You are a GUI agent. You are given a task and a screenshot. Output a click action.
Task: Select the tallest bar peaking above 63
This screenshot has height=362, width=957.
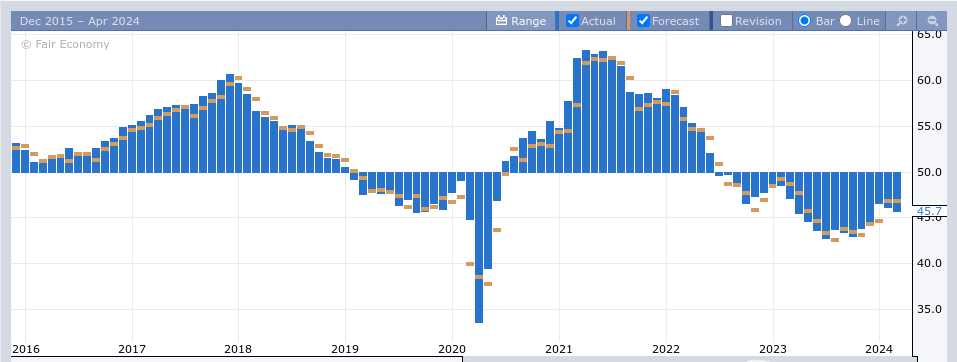(x=585, y=112)
